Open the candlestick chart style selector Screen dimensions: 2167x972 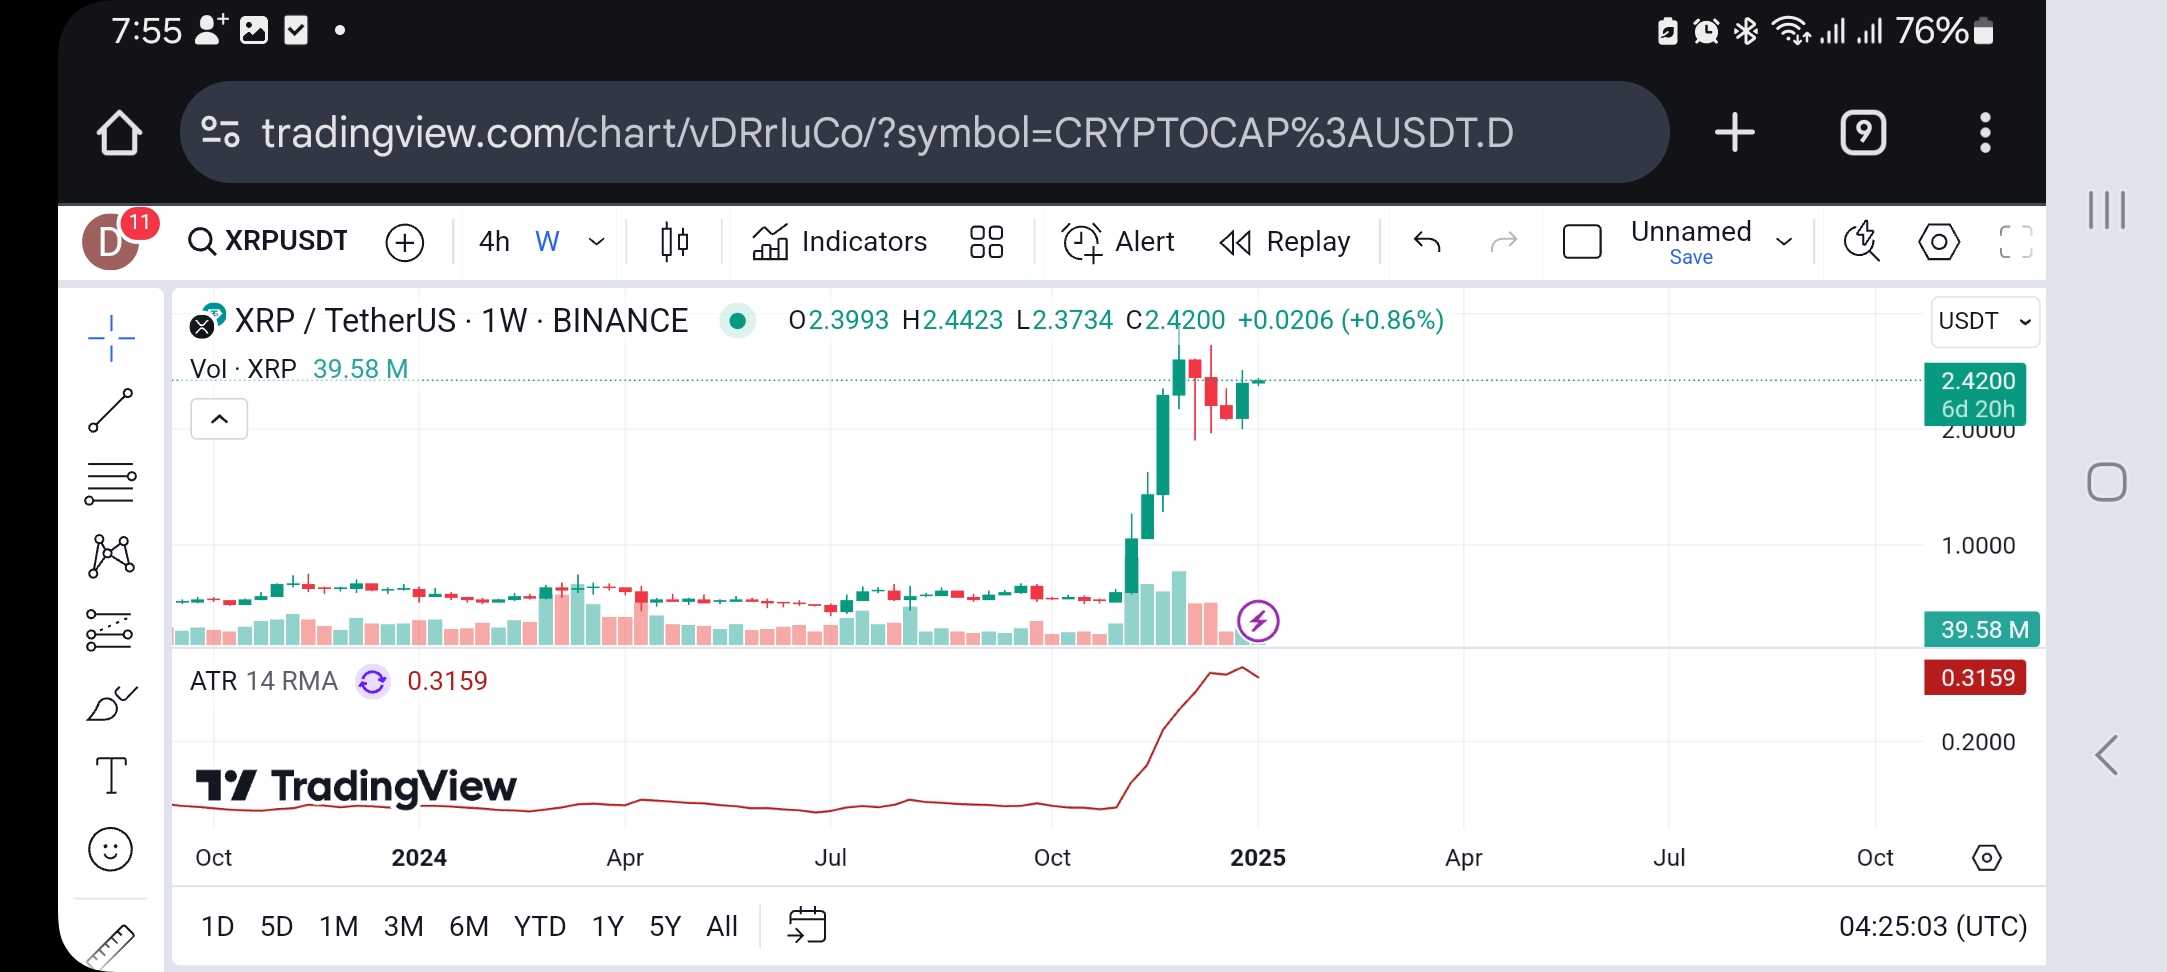tap(675, 242)
